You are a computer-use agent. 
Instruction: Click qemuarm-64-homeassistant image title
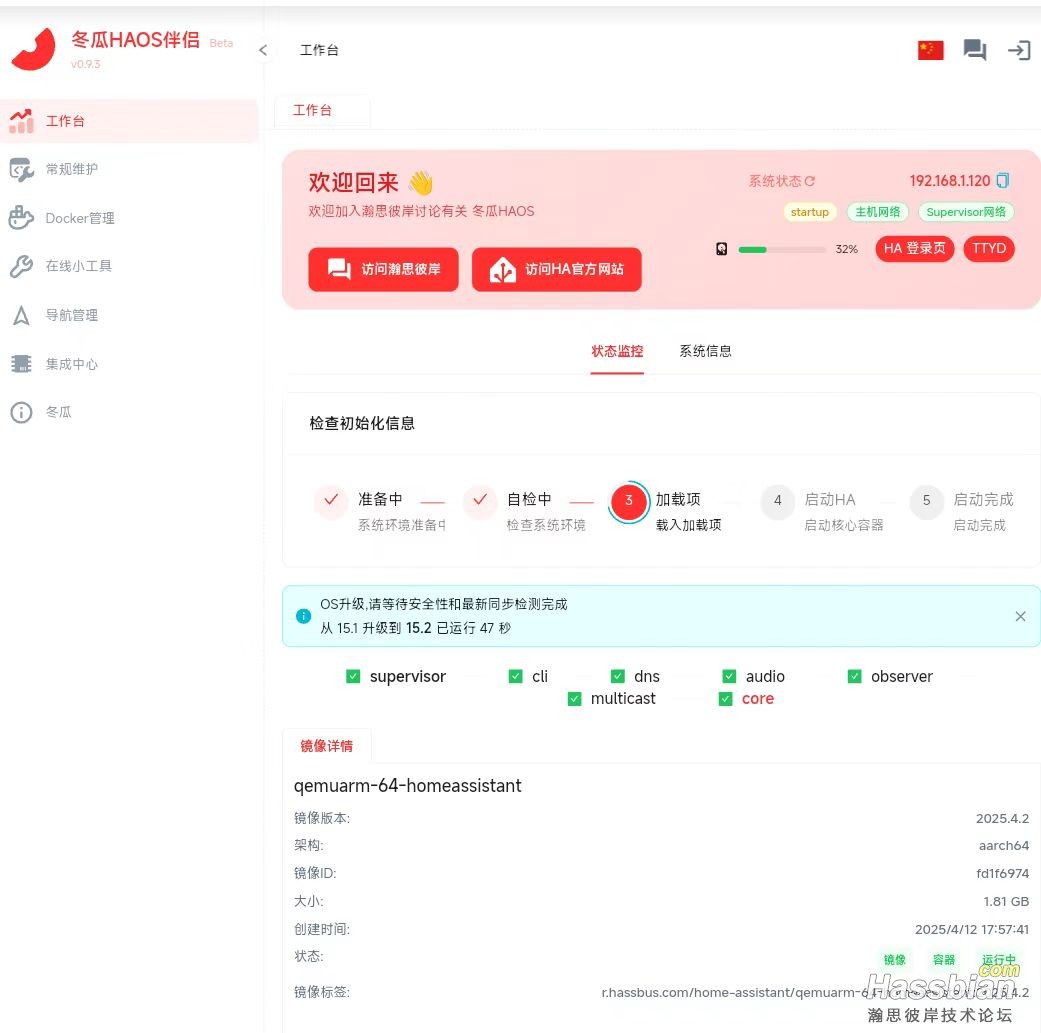pos(408,785)
